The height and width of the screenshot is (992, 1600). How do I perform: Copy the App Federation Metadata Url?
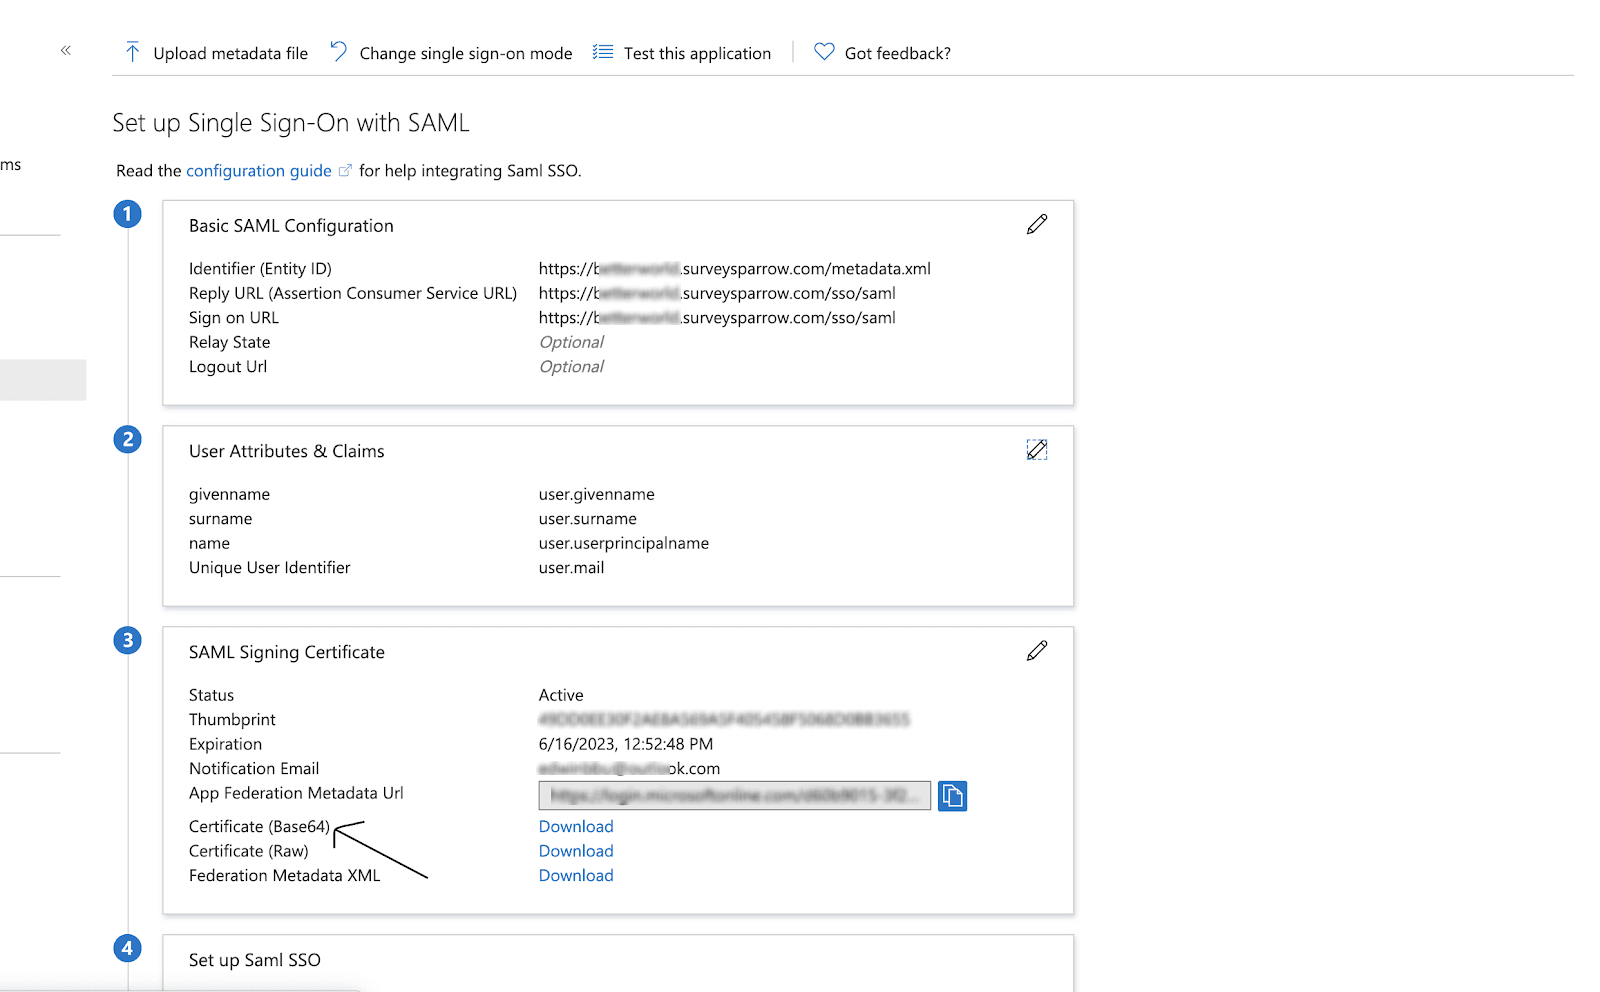pyautogui.click(x=952, y=796)
